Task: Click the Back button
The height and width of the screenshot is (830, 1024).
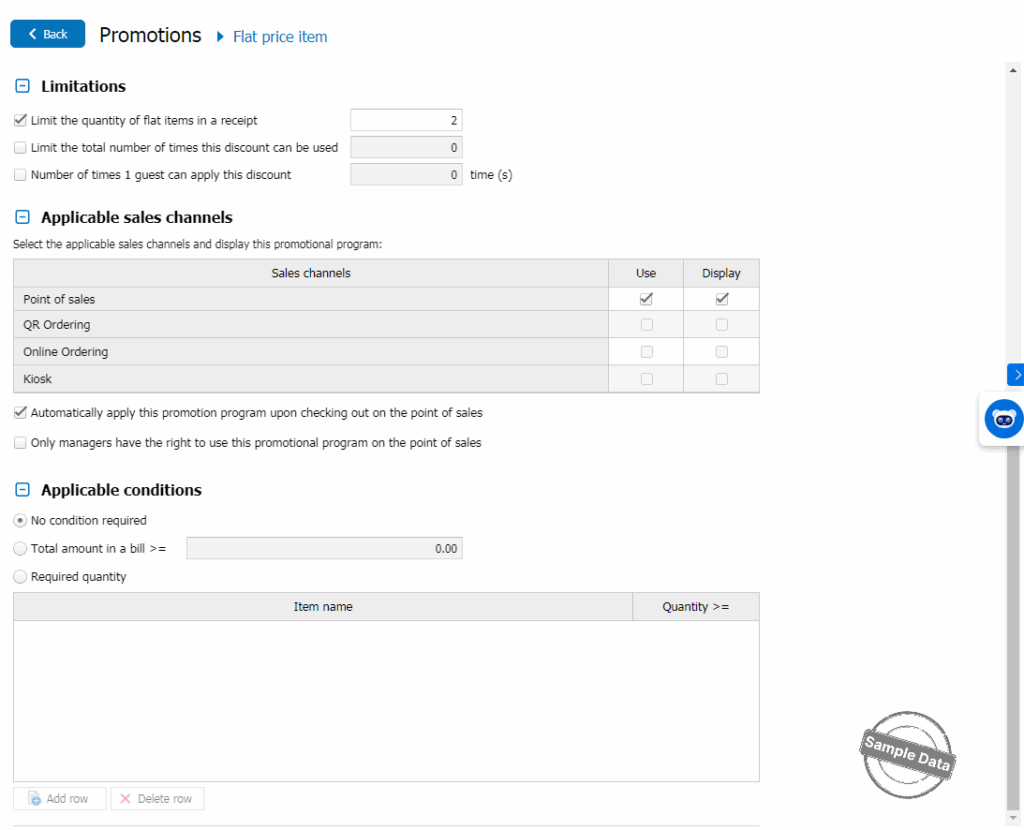Action: (x=47, y=34)
